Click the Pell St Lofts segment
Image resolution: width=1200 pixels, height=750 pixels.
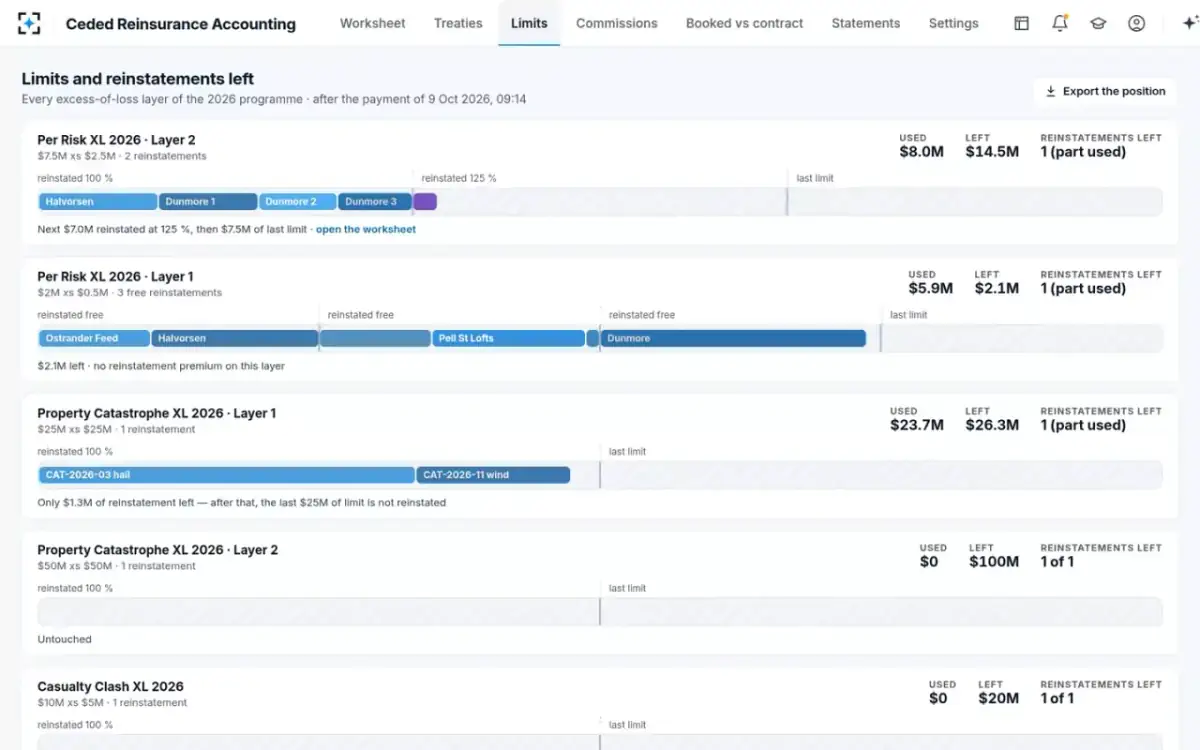(x=508, y=338)
